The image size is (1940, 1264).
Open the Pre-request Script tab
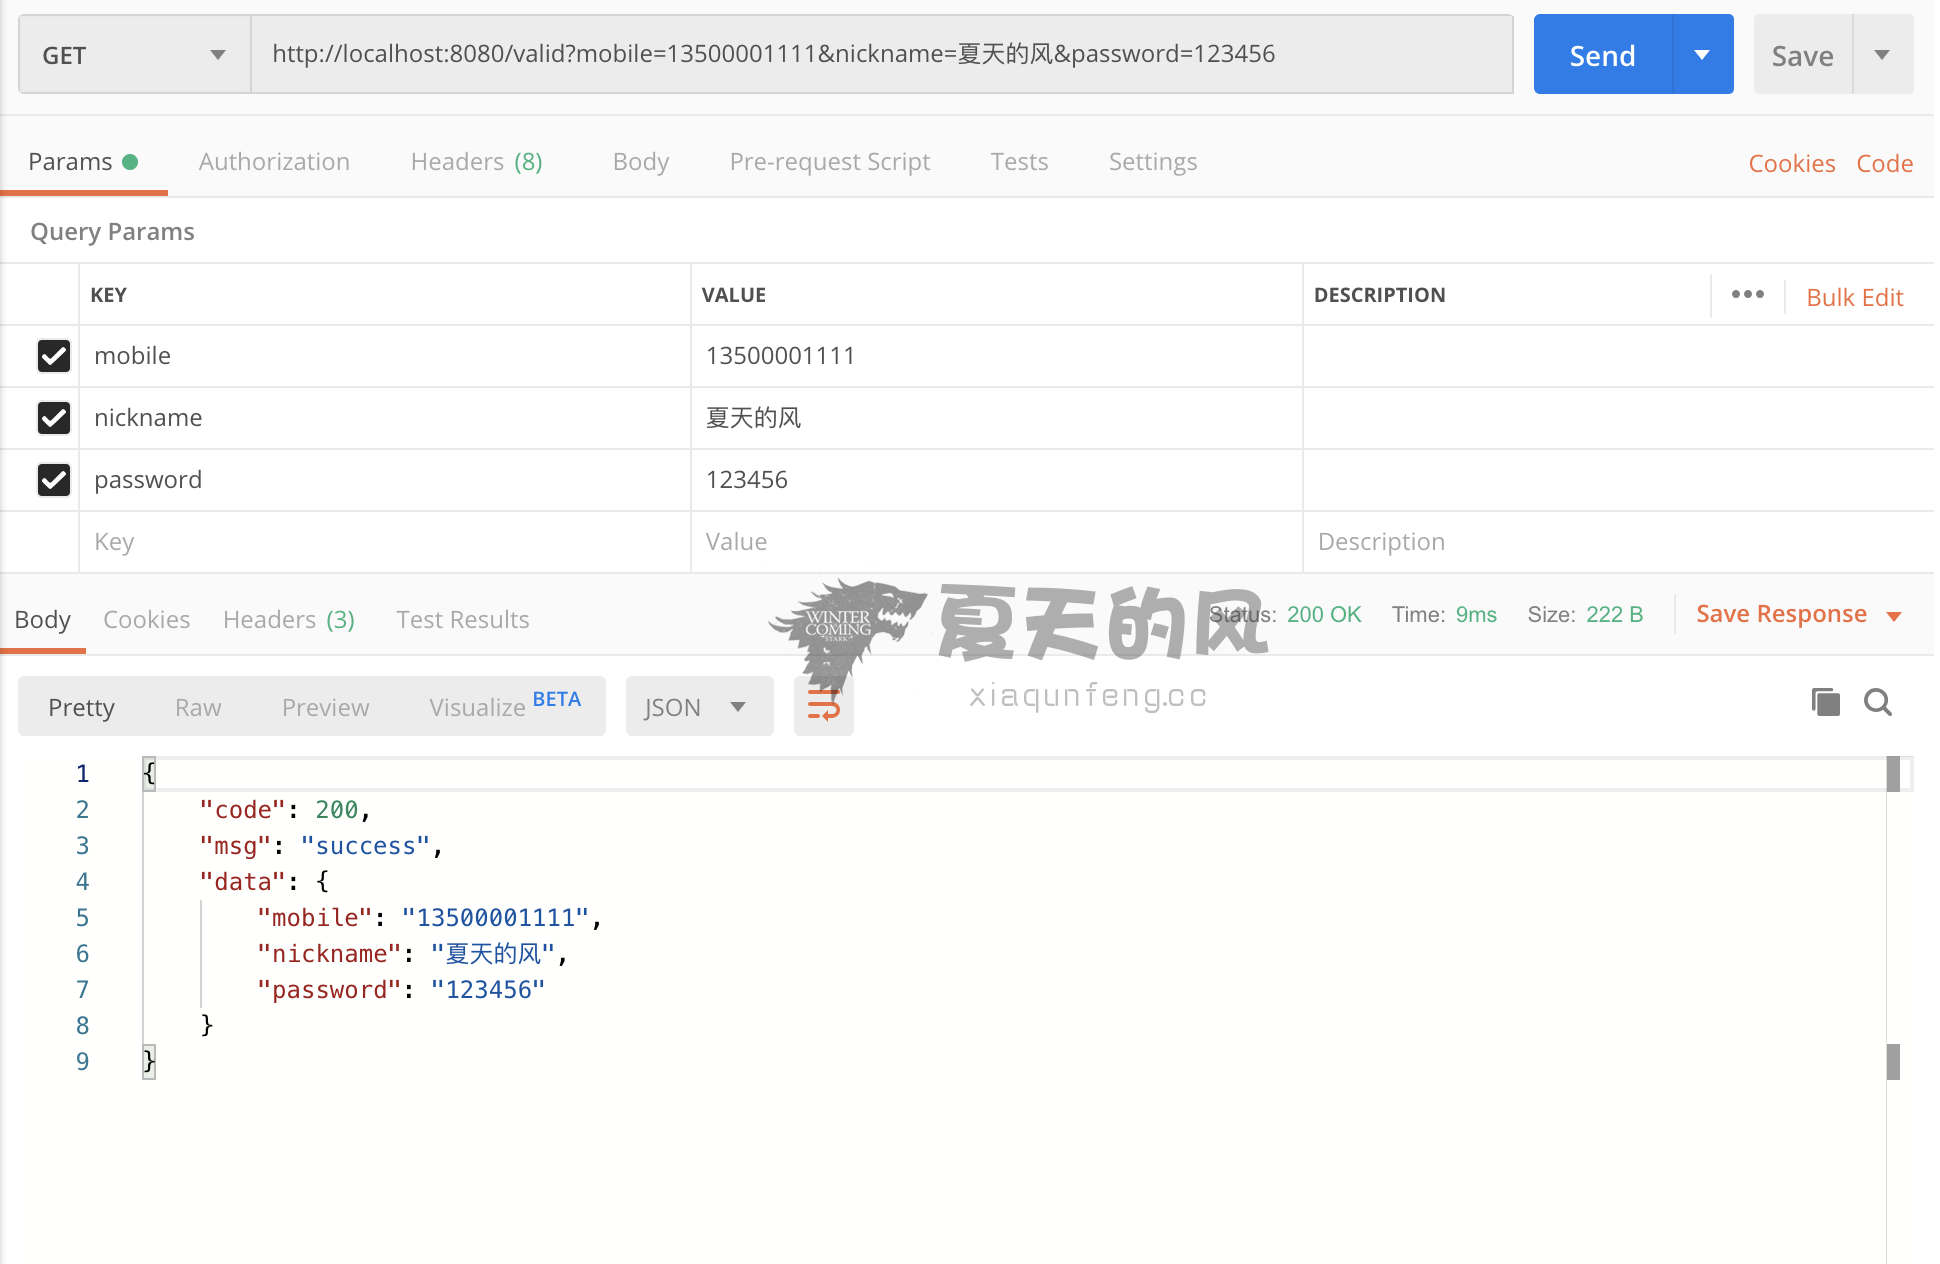830,162
